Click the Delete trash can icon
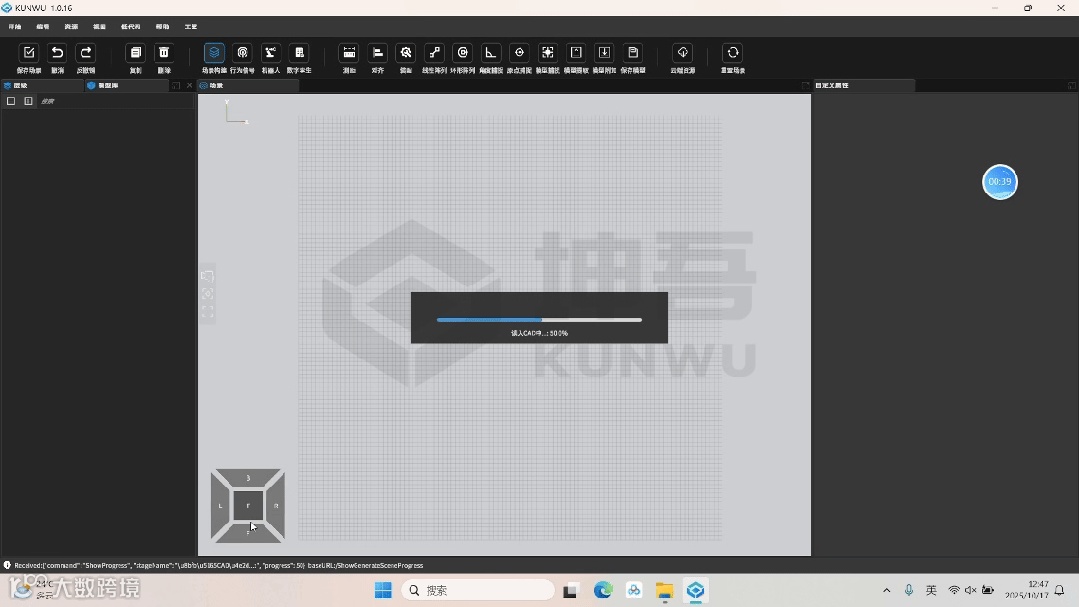Viewport: 1079px width, 607px height. pos(164,53)
